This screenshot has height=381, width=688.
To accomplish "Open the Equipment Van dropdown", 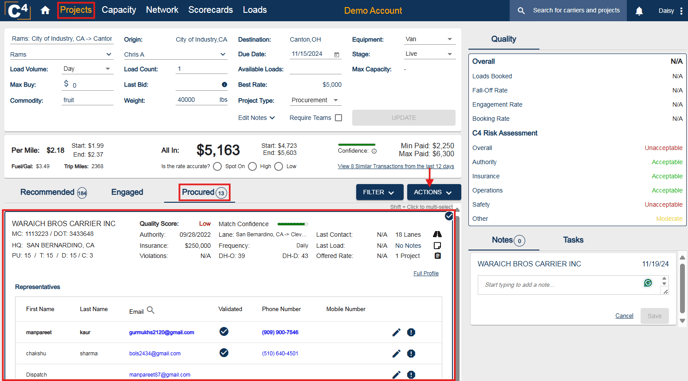I will pyautogui.click(x=429, y=39).
